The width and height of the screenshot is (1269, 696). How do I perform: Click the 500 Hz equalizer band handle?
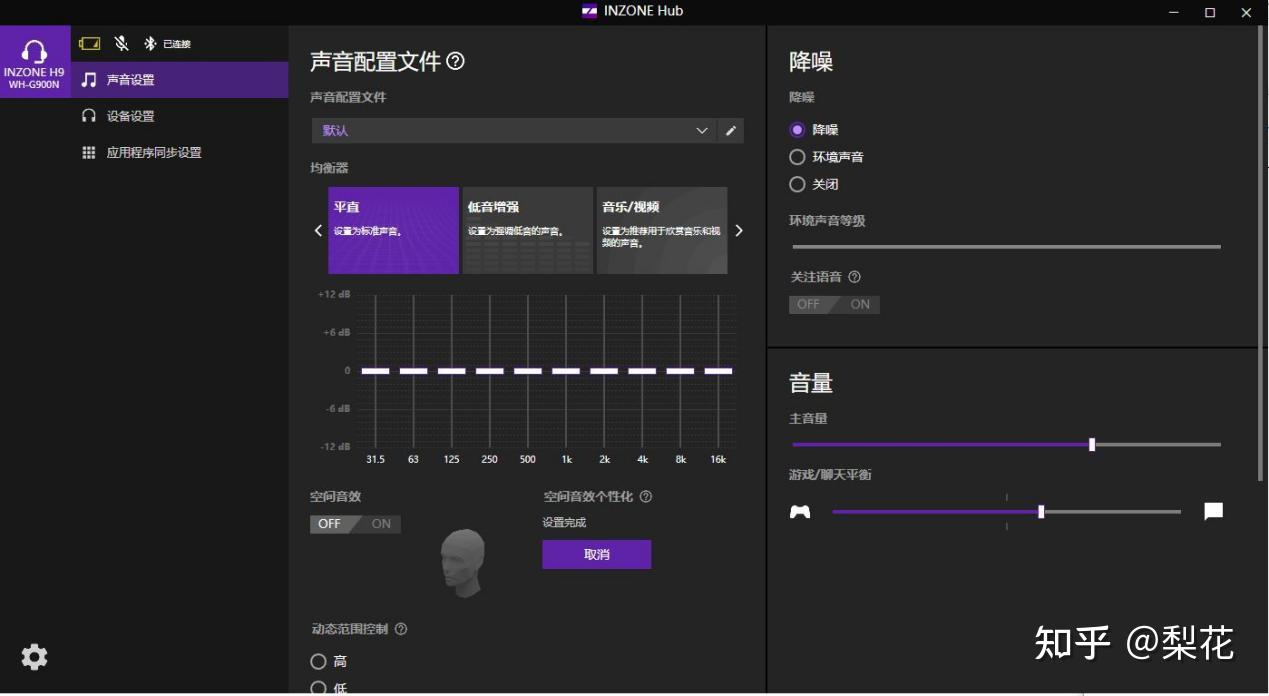coord(527,371)
